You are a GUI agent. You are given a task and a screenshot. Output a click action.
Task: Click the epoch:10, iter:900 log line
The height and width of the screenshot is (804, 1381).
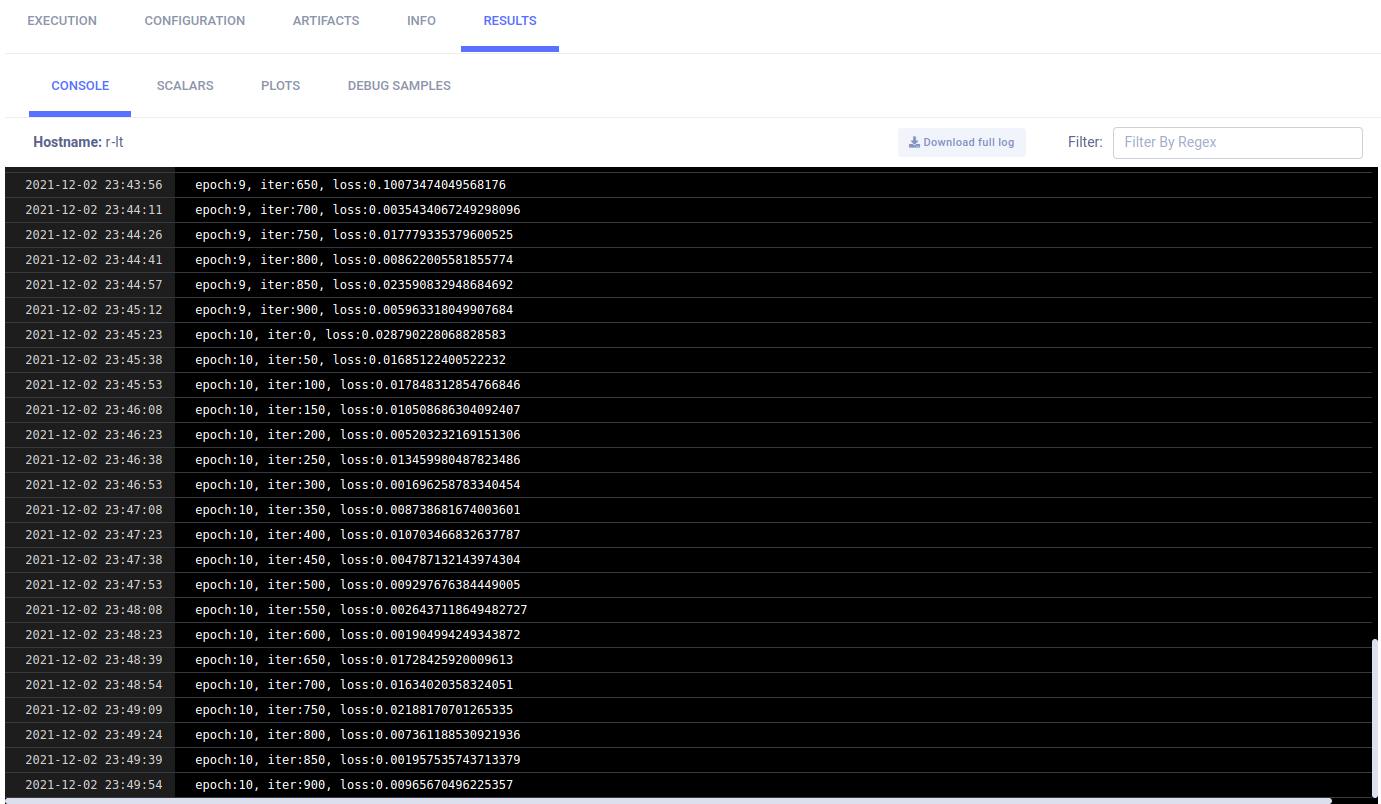tap(354, 785)
